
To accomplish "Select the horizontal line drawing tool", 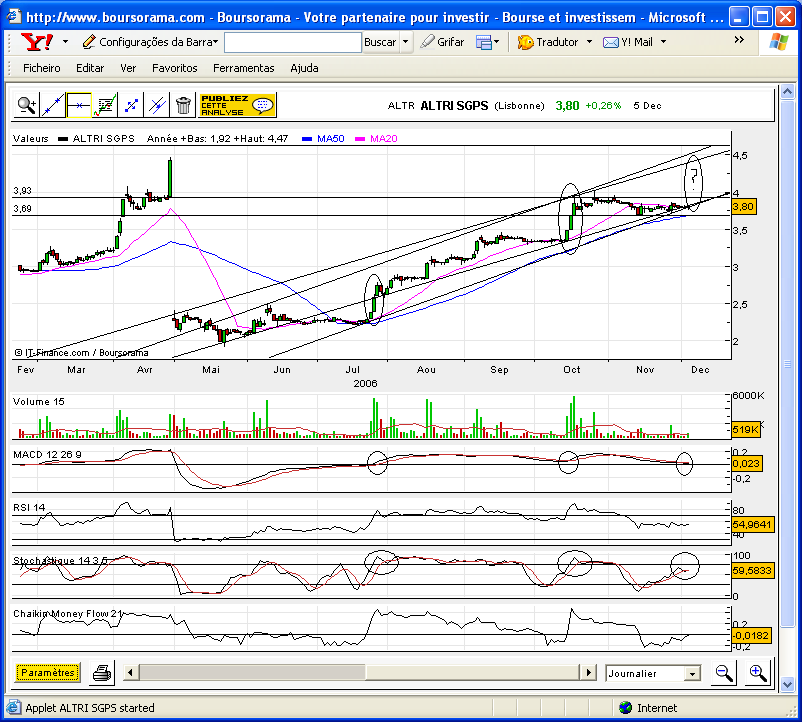I will coord(79,105).
